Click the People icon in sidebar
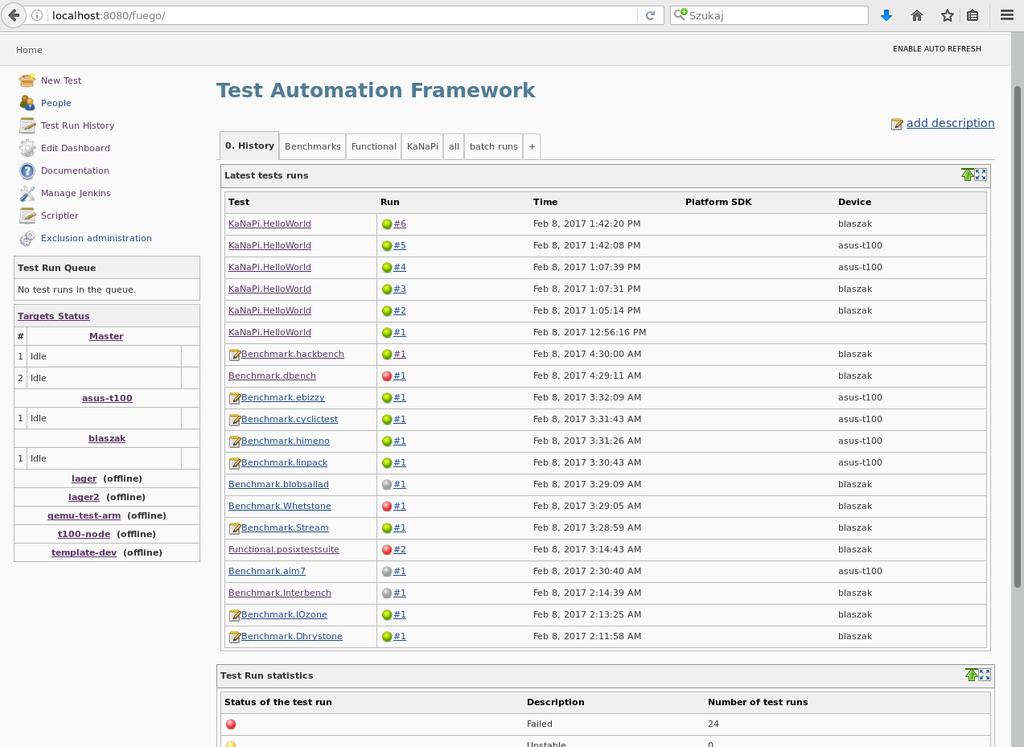Viewport: 1024px width, 747px height. (x=27, y=103)
